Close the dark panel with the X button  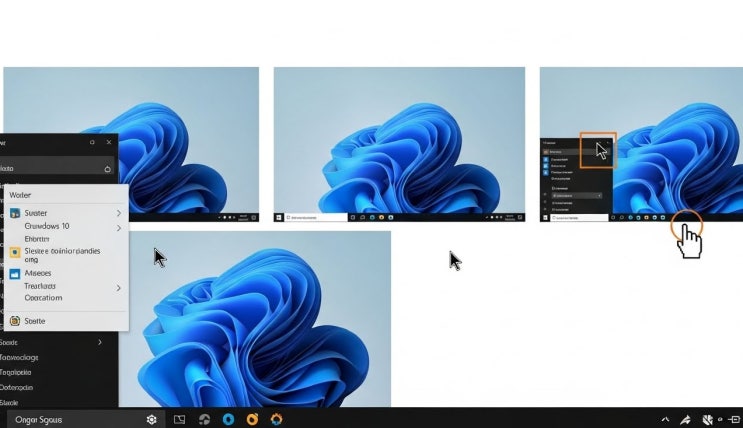[109, 142]
